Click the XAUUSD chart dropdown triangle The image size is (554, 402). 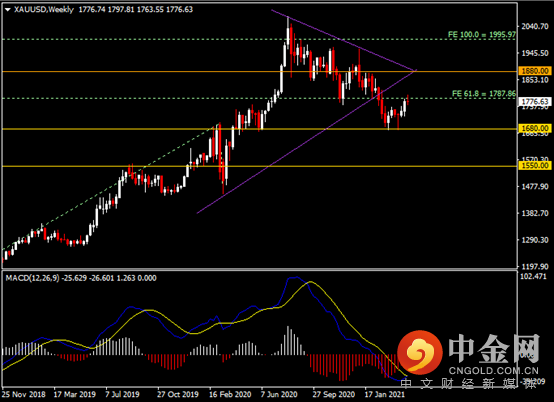point(8,10)
